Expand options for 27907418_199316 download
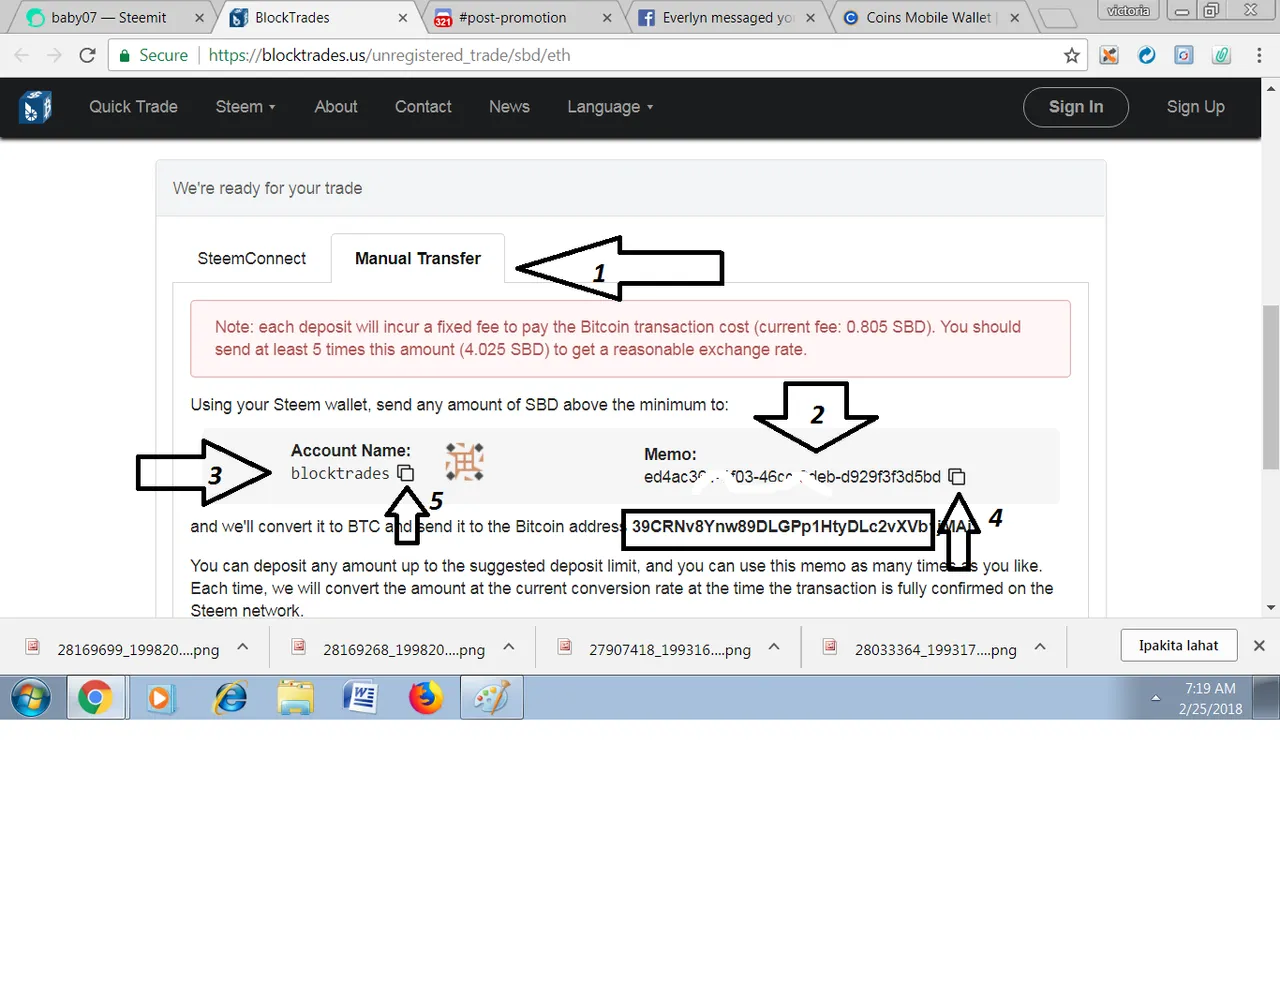Image resolution: width=1280 pixels, height=997 pixels. coord(774,647)
